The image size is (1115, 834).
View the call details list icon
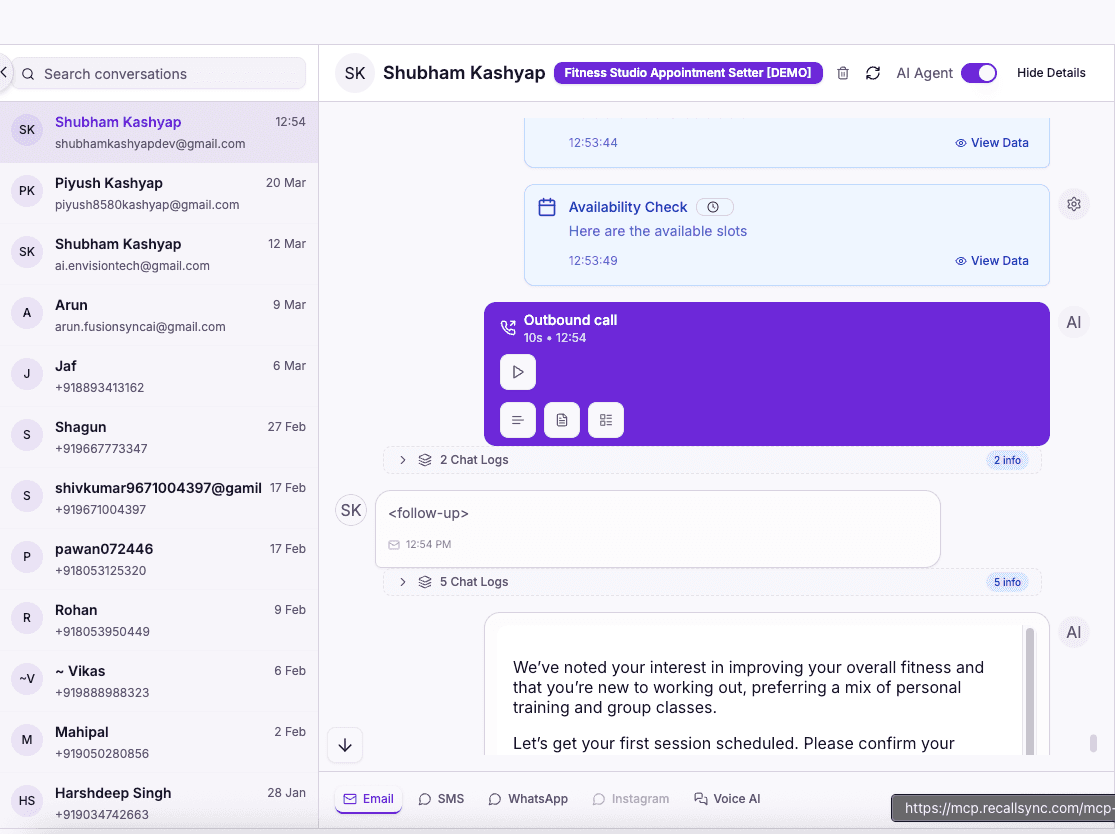coord(605,420)
